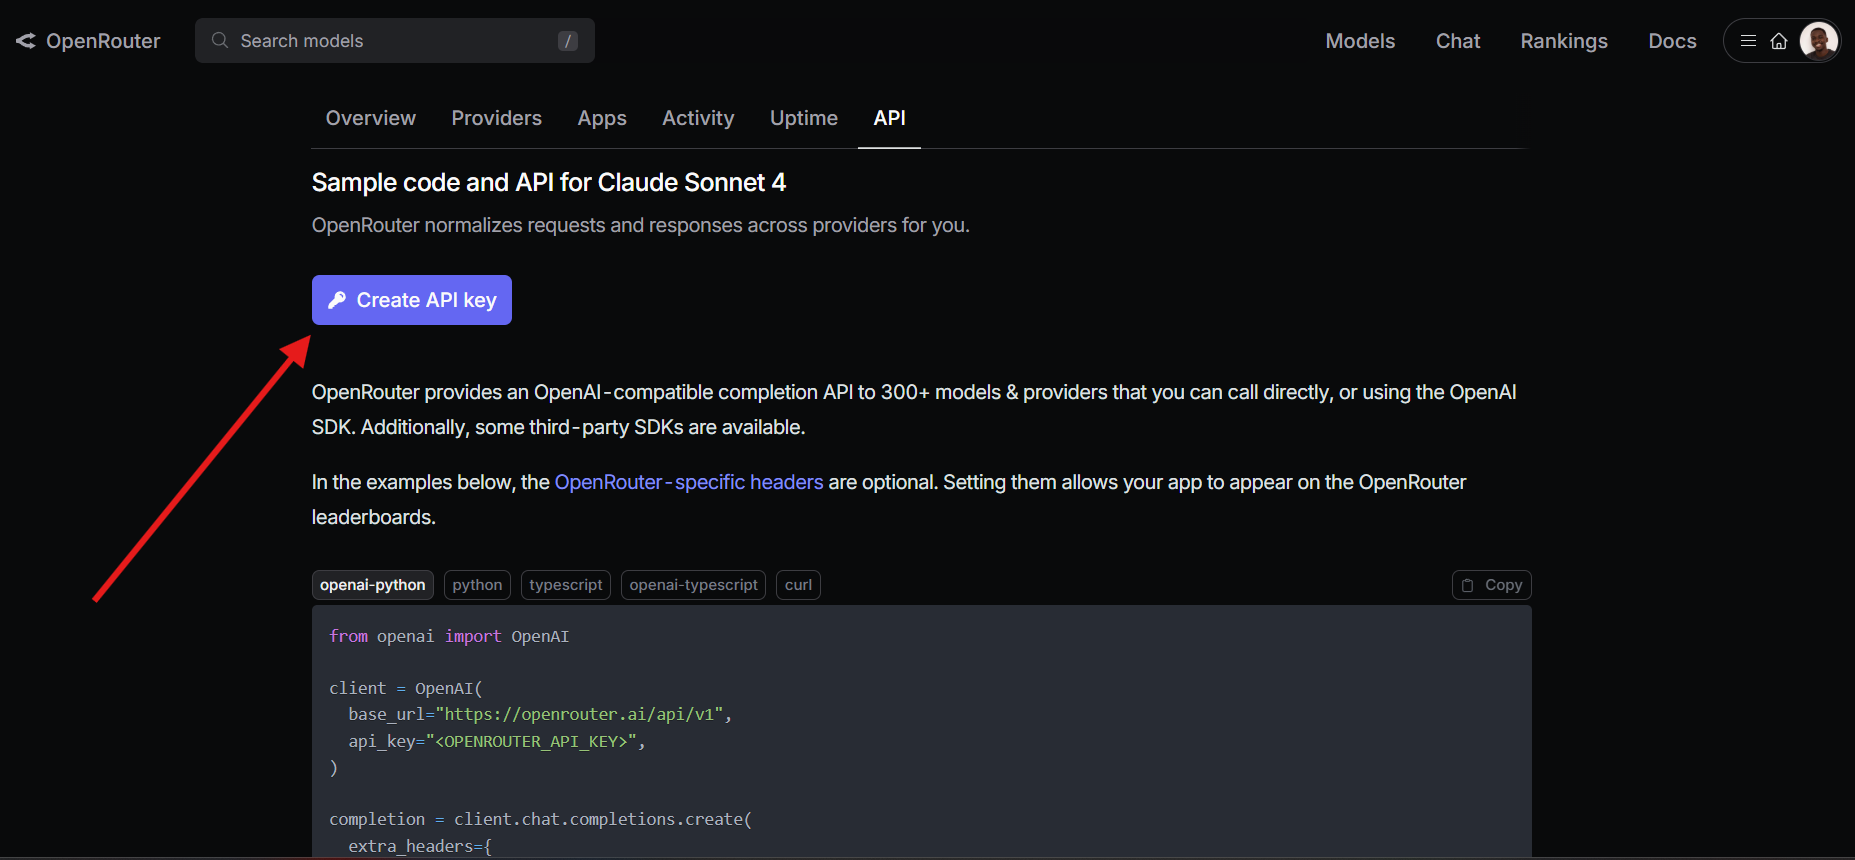This screenshot has height=860, width=1855.
Task: Click the Create API key button
Action: [x=412, y=300]
